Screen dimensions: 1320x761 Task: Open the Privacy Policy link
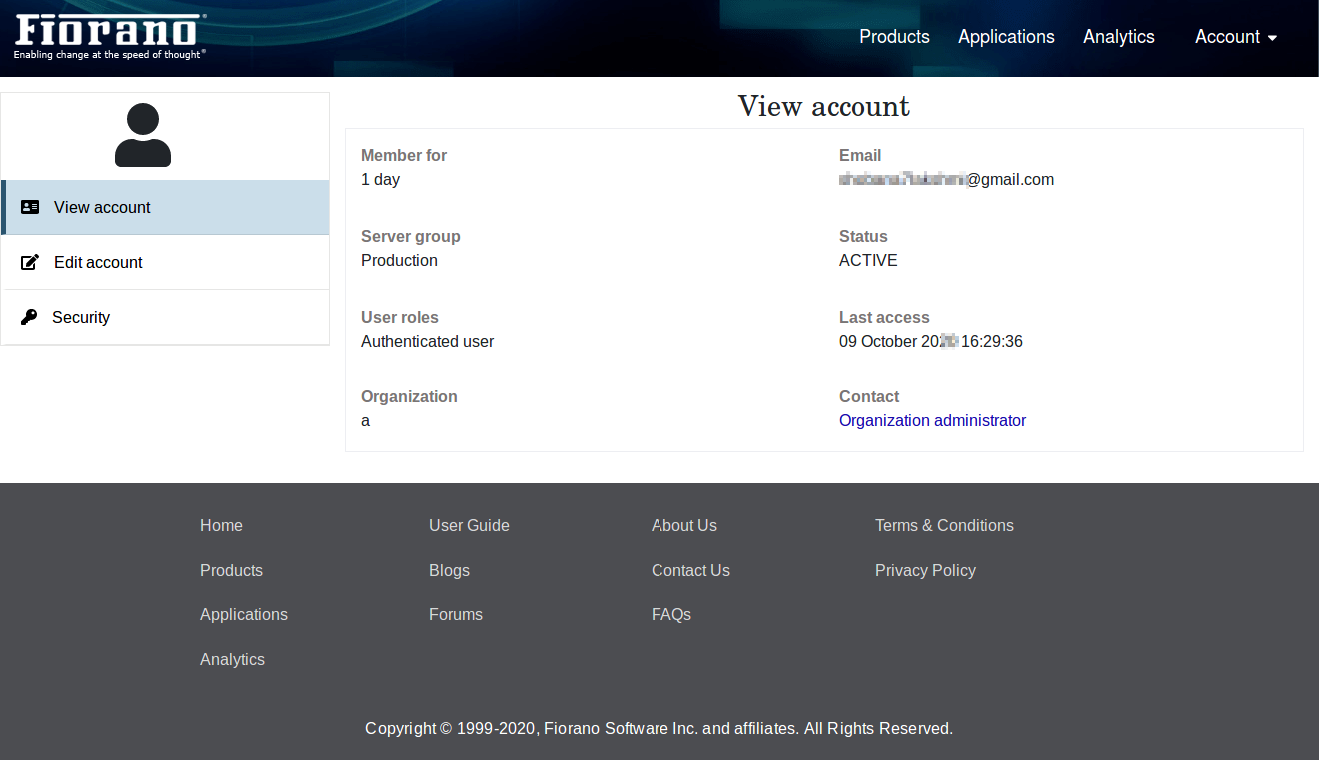coord(925,571)
